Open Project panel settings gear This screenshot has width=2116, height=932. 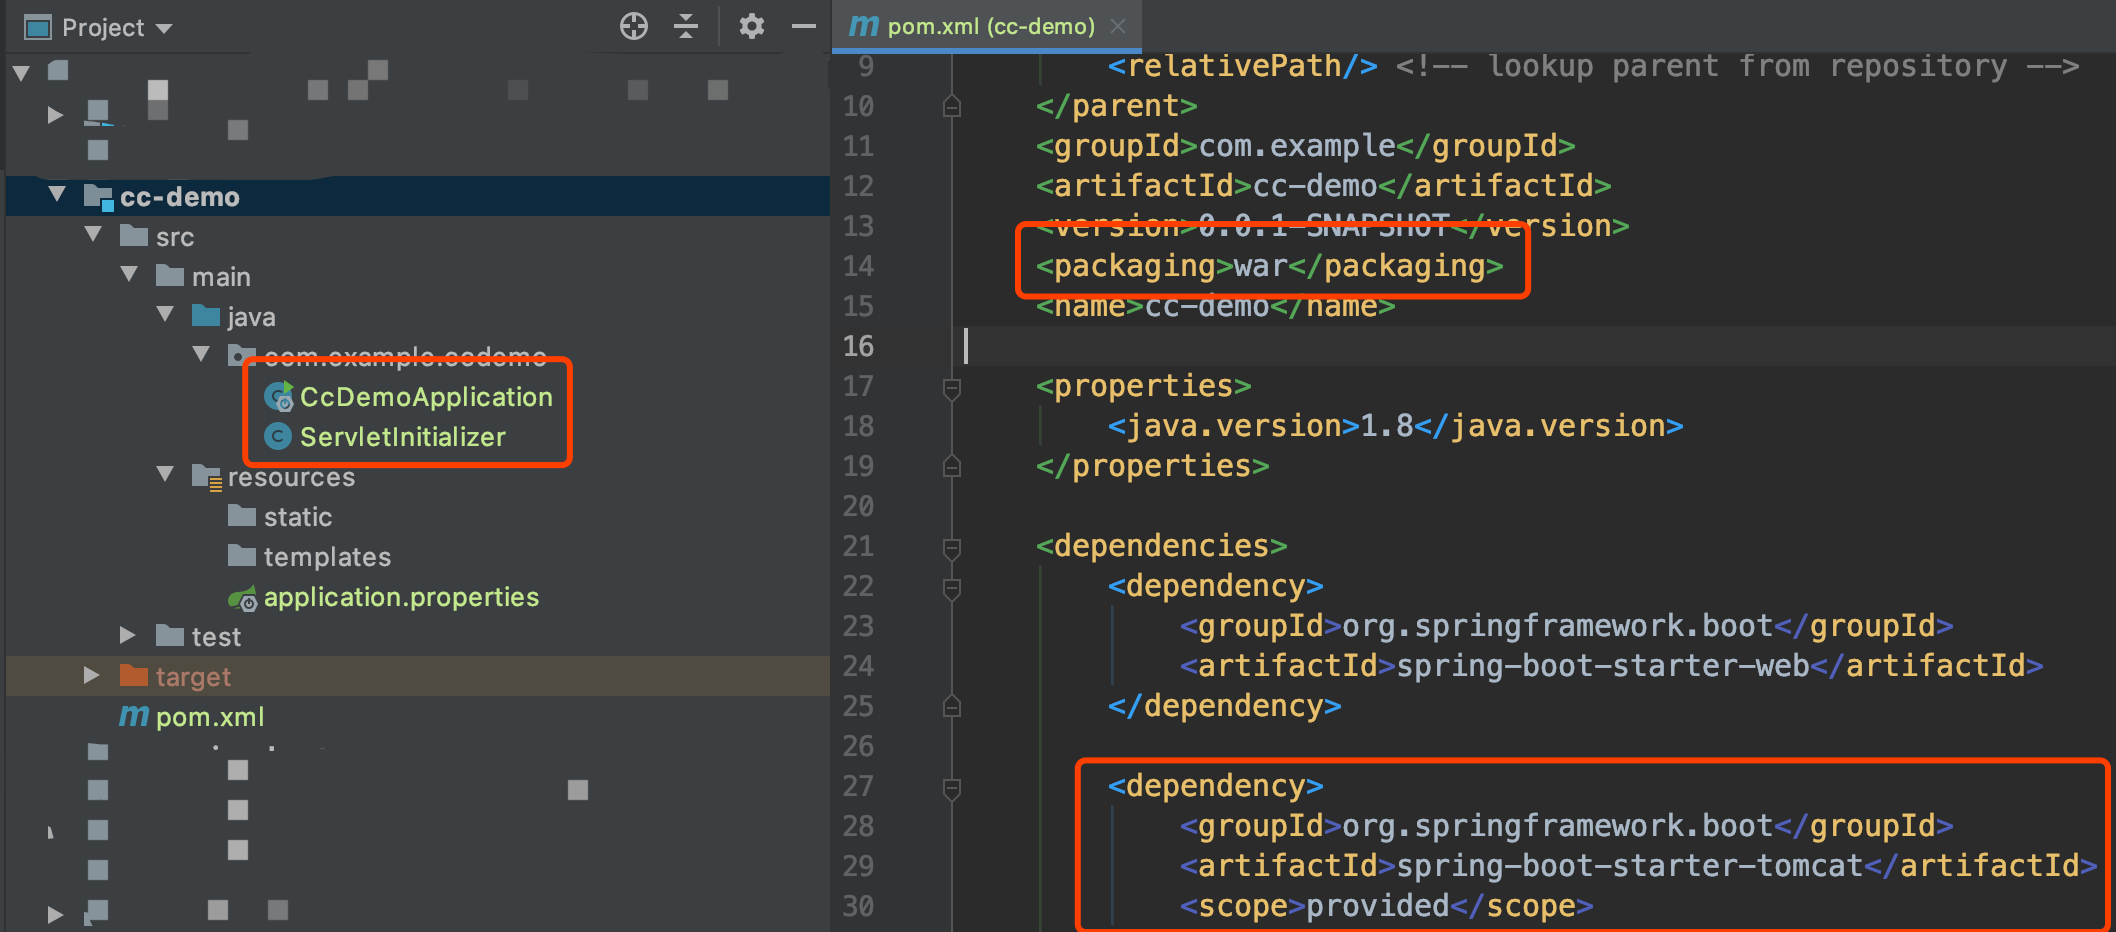(x=751, y=27)
